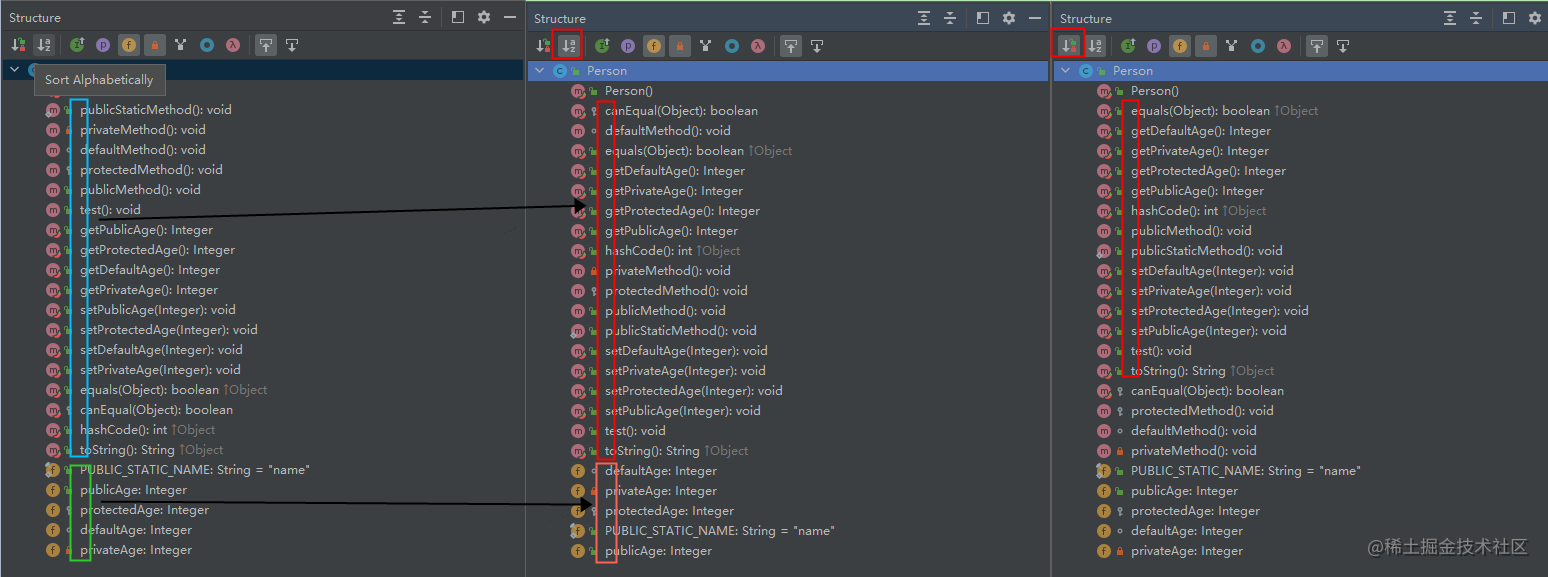Viewport: 1548px width, 577px height.
Task: Toggle Show Lambdas icon in left Structure panel
Action: [x=232, y=44]
